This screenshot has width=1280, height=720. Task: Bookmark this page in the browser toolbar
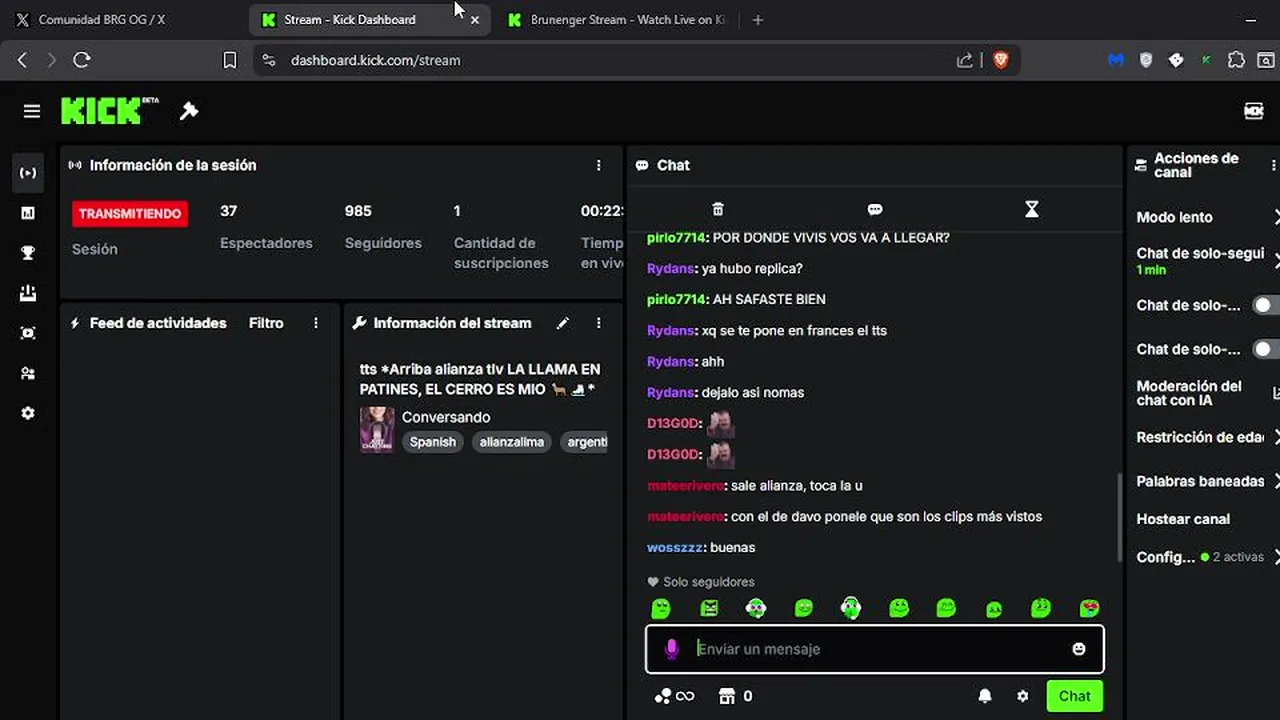[x=229, y=60]
